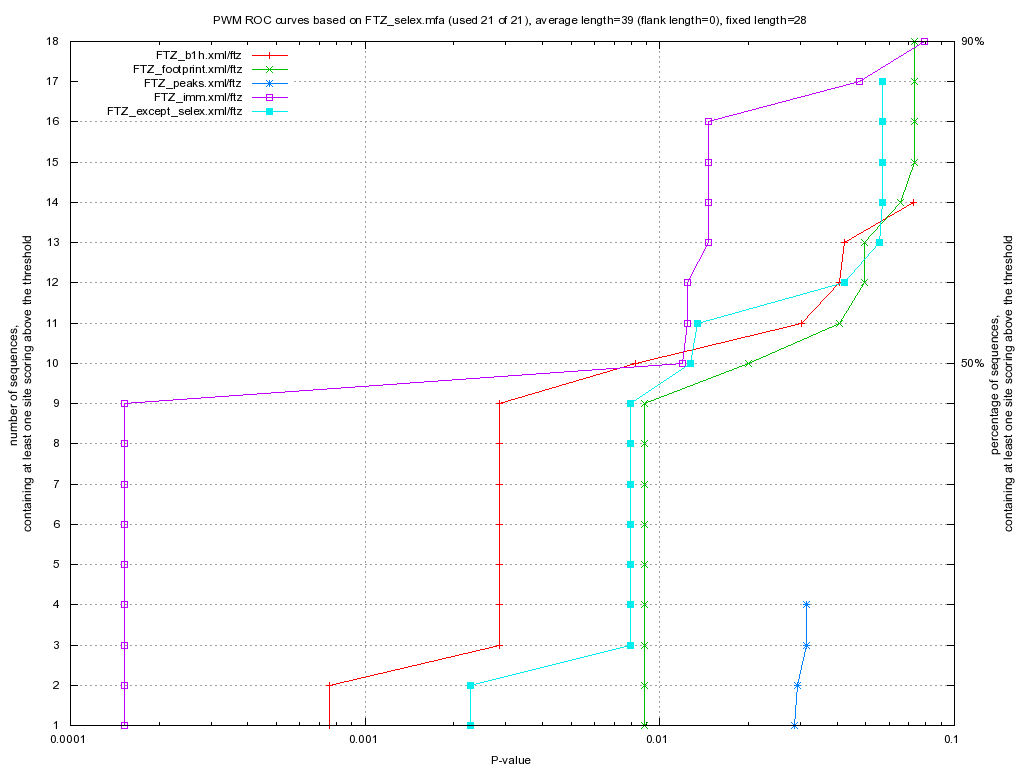Select the purple square data point at 17 sequences
The image size is (1024, 768).
pos(860,81)
